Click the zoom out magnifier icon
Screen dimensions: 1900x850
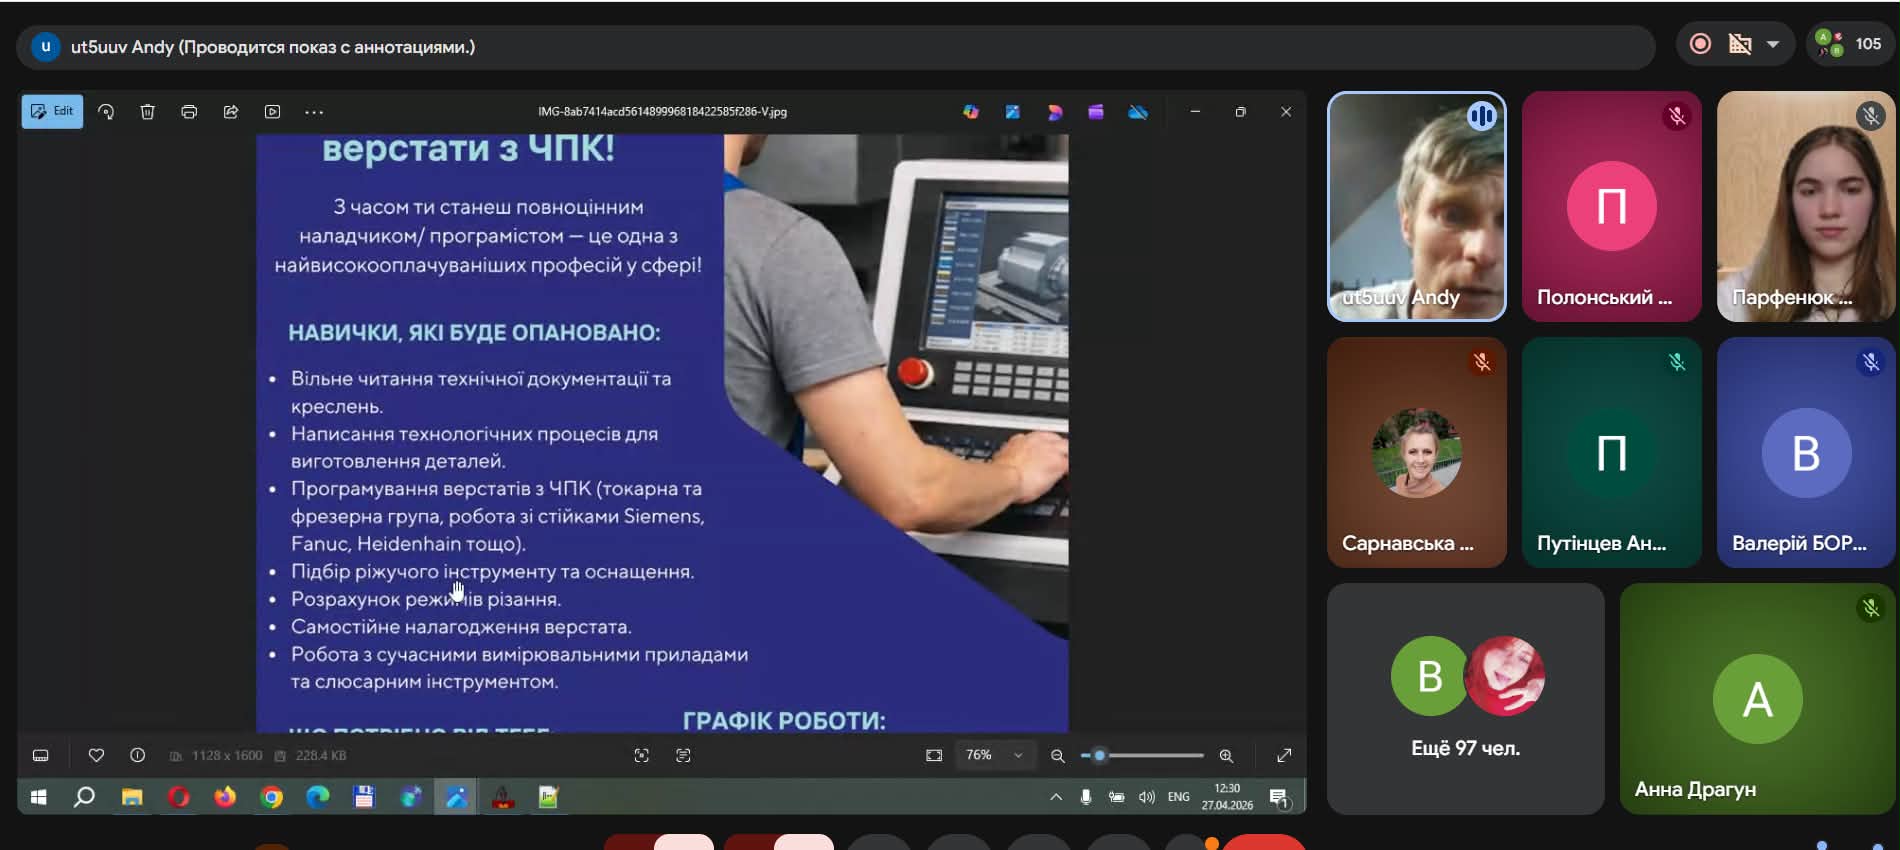[1057, 756]
